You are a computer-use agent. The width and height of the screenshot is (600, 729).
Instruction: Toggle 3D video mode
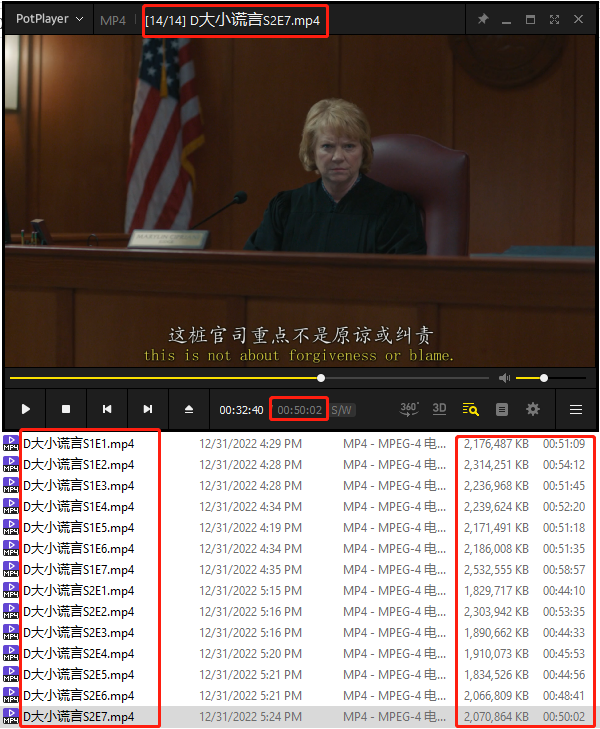pyautogui.click(x=439, y=409)
